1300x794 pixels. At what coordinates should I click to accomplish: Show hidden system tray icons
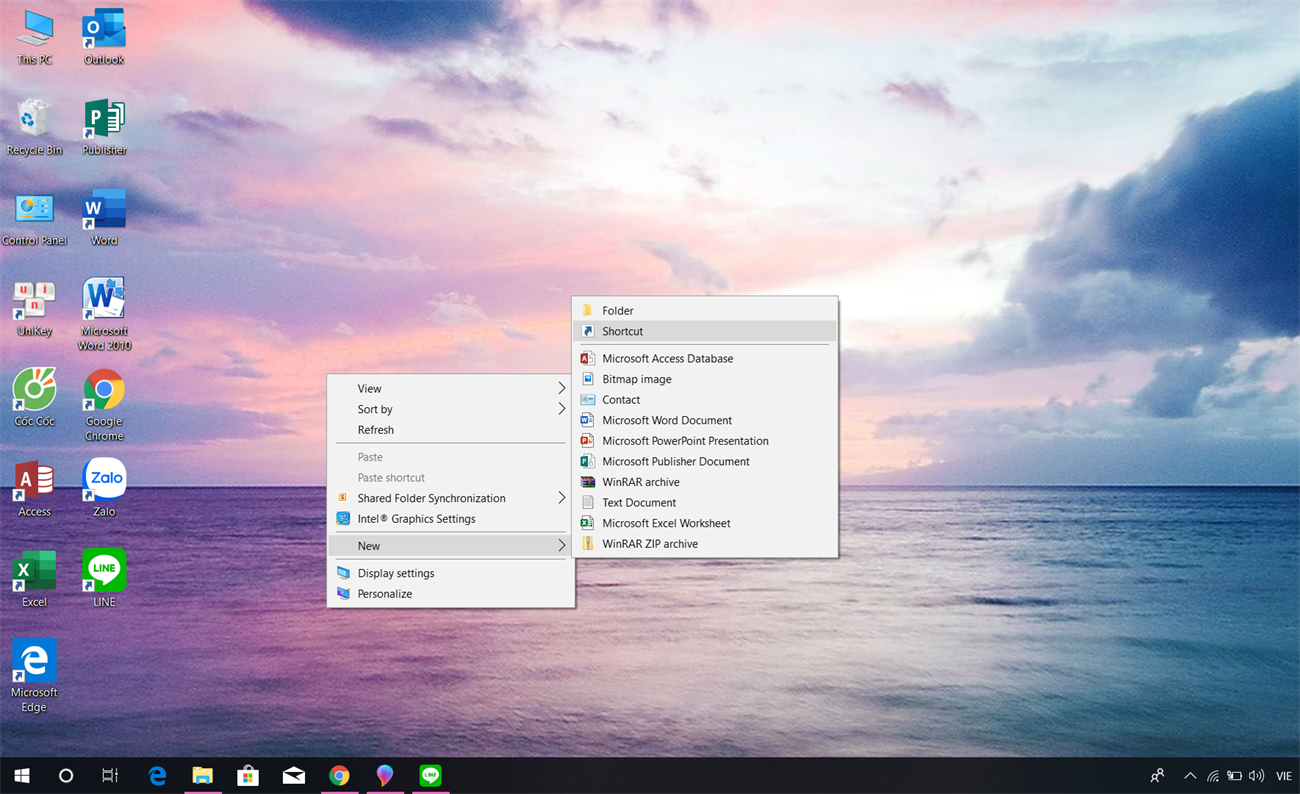[1190, 775]
